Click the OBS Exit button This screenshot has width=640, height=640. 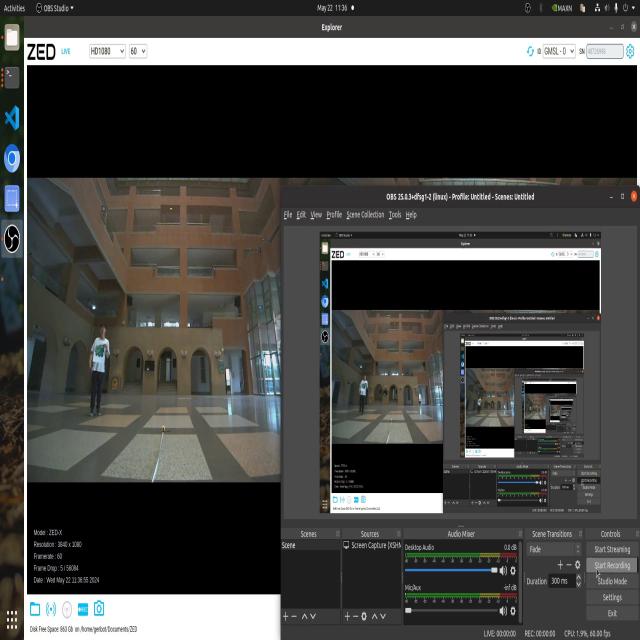coord(611,613)
